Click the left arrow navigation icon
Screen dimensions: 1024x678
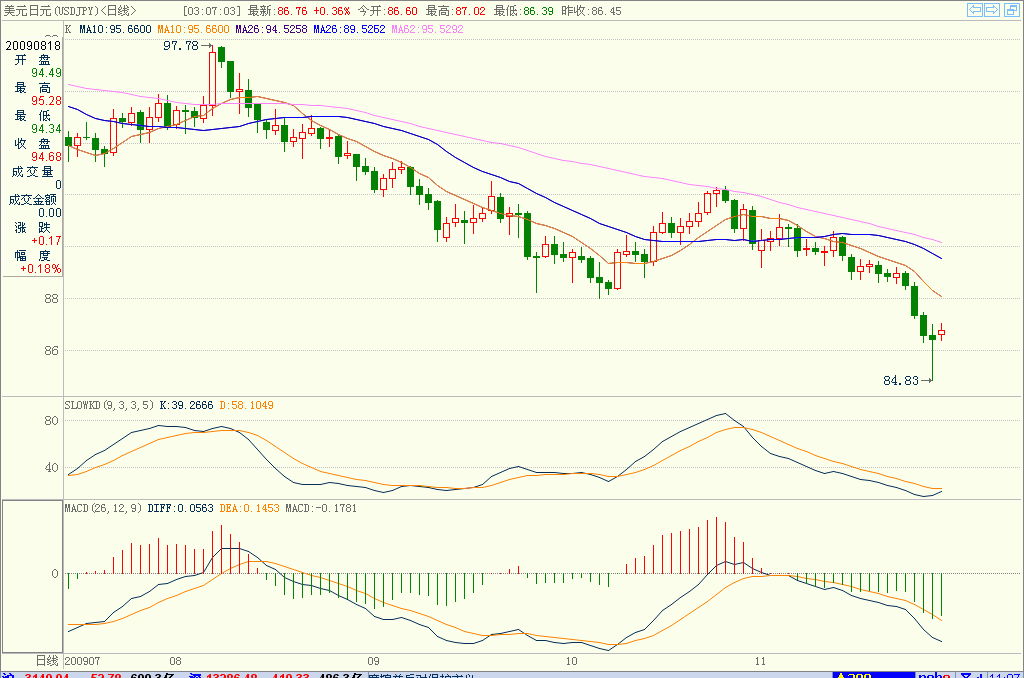pyautogui.click(x=975, y=10)
